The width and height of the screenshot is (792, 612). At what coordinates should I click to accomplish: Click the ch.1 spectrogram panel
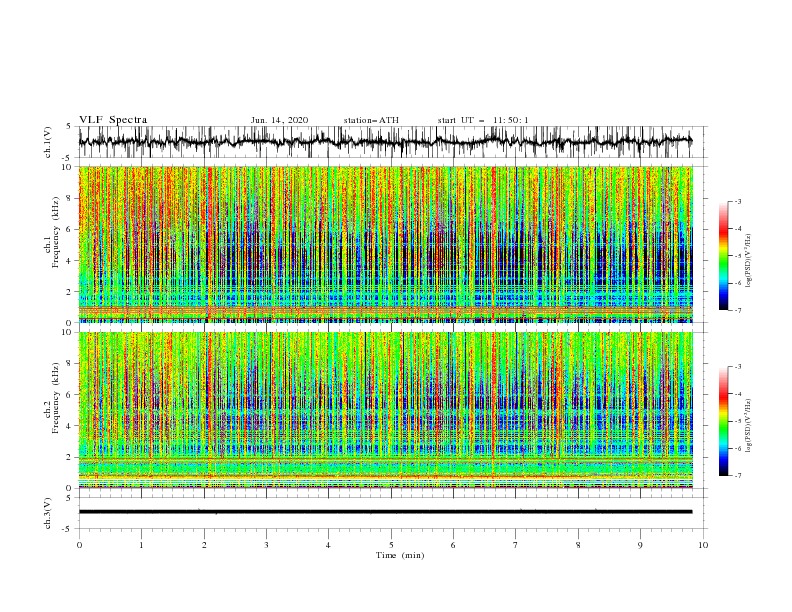(x=385, y=244)
